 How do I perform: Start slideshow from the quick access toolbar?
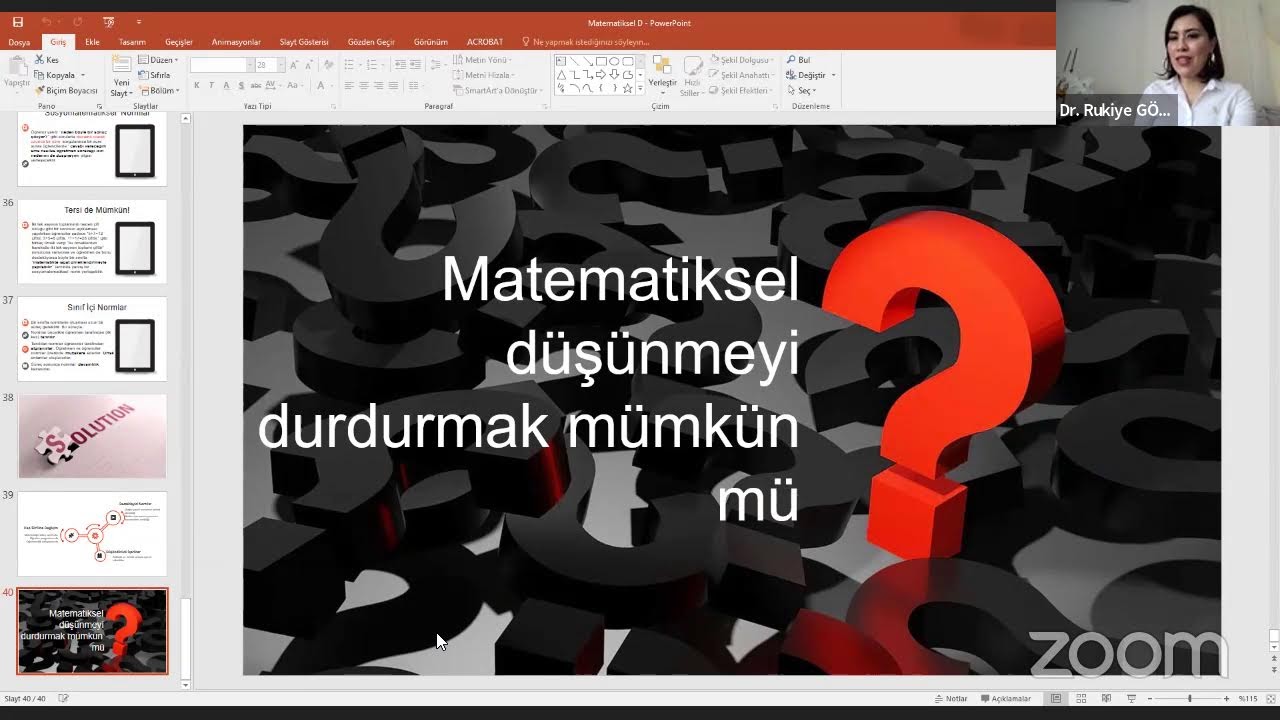(108, 22)
